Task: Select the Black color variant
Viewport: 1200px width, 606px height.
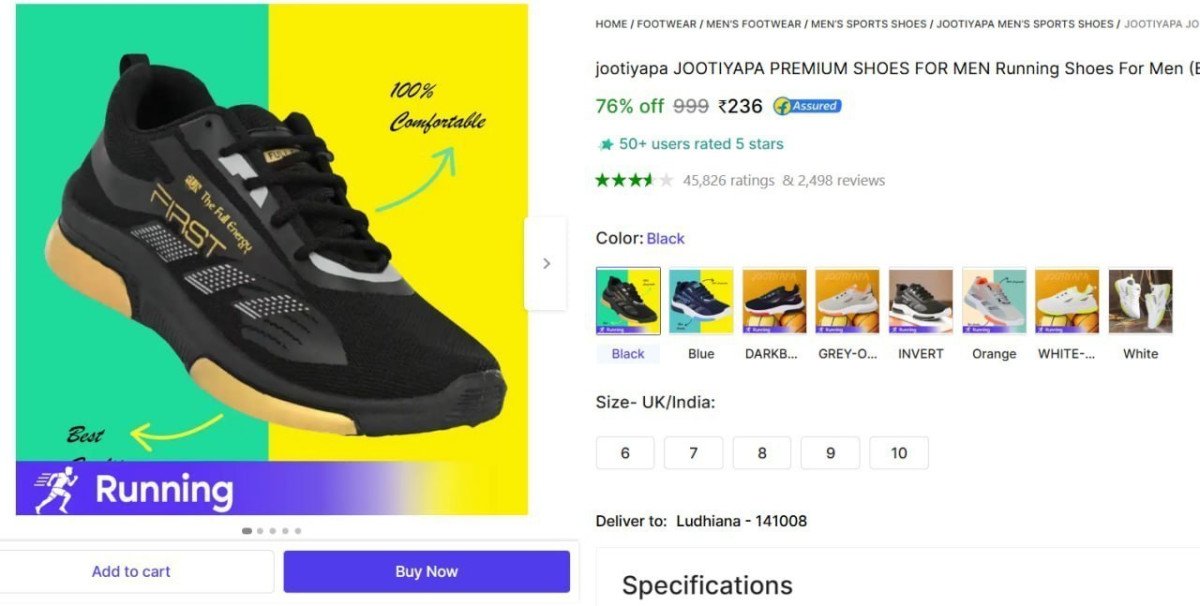Action: 627,299
